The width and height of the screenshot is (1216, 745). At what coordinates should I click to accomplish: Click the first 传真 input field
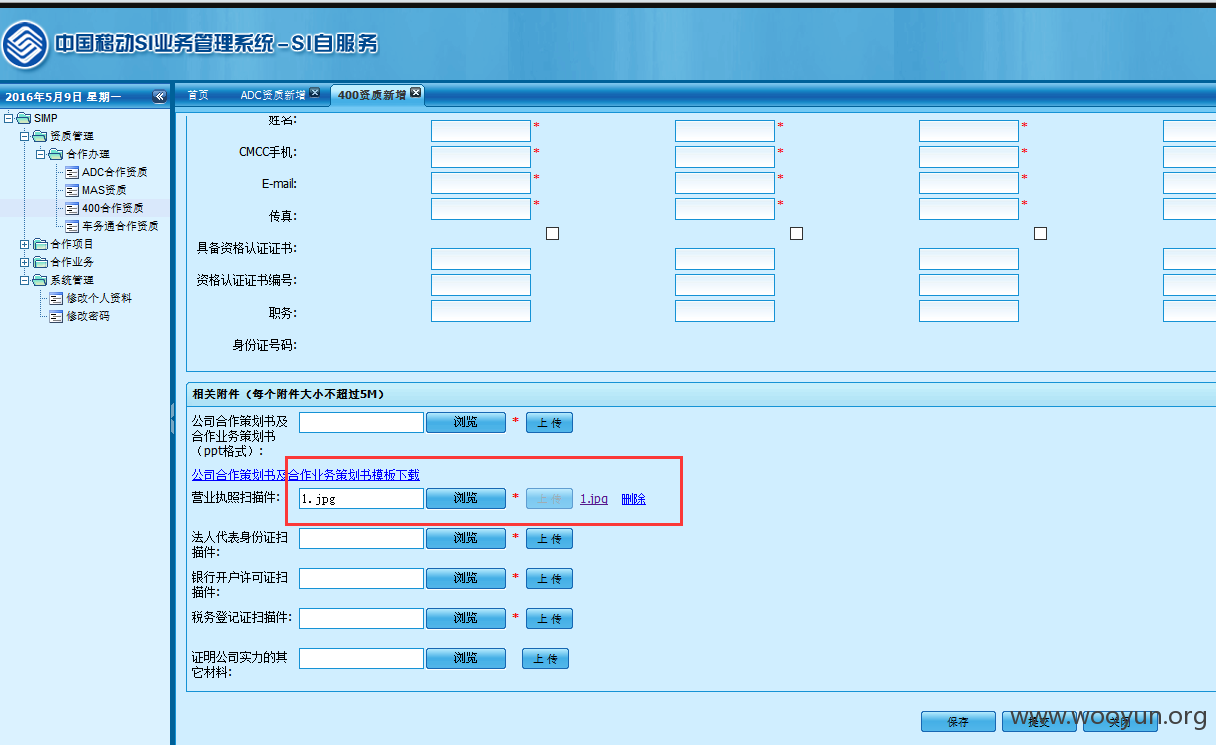coord(481,209)
